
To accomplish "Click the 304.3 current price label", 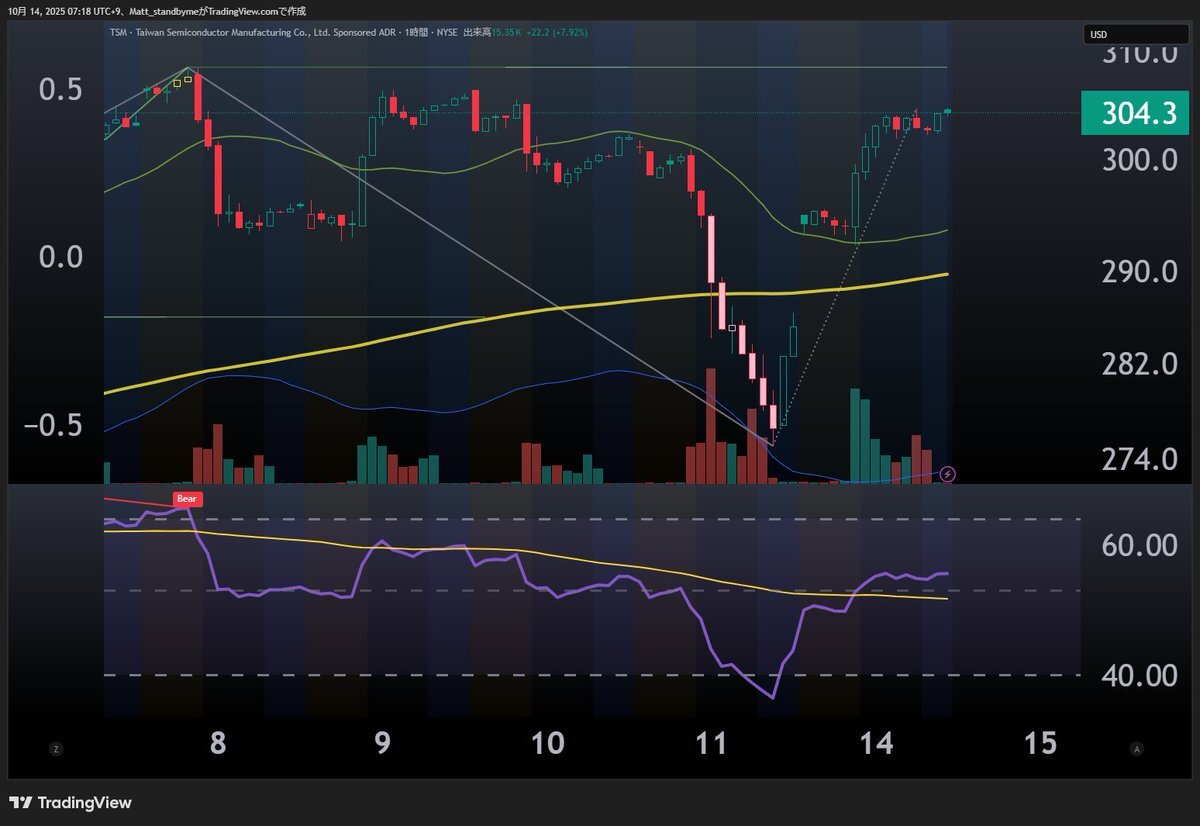I will coord(1138,114).
